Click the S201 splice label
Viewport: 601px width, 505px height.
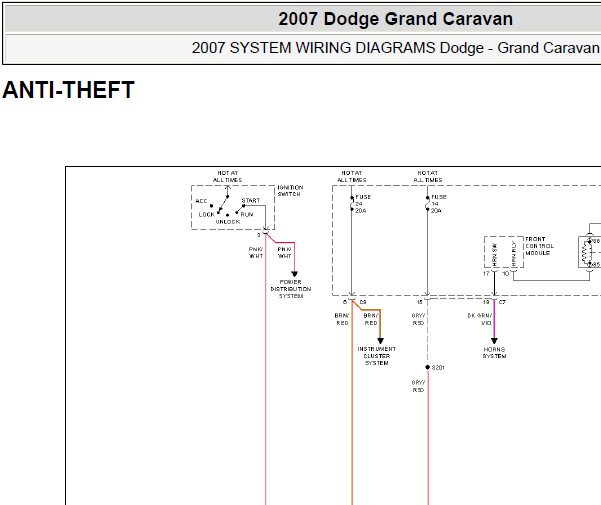pos(438,367)
